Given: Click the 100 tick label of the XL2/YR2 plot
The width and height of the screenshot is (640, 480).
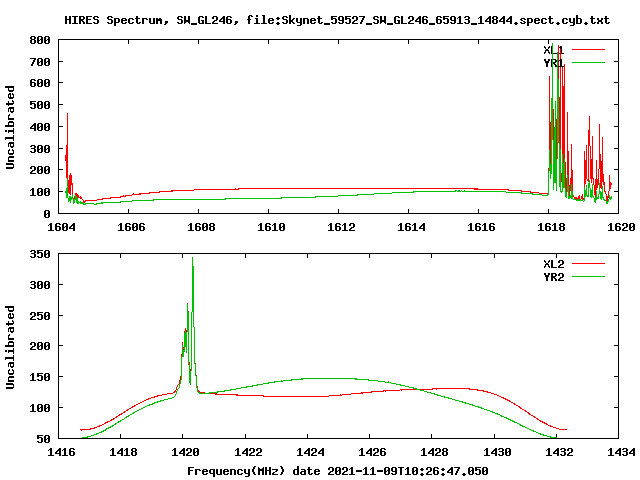Looking at the screenshot, I should (40, 408).
